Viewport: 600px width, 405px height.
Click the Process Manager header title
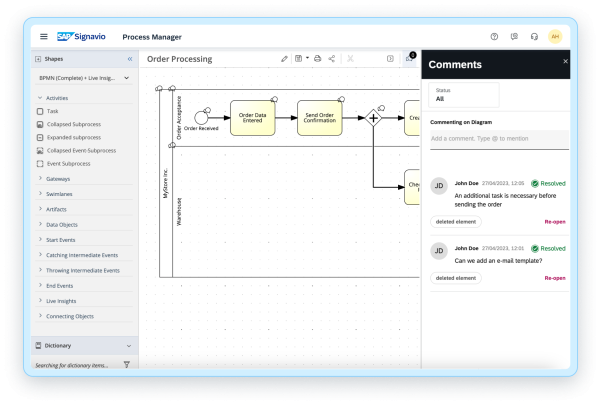coord(152,37)
